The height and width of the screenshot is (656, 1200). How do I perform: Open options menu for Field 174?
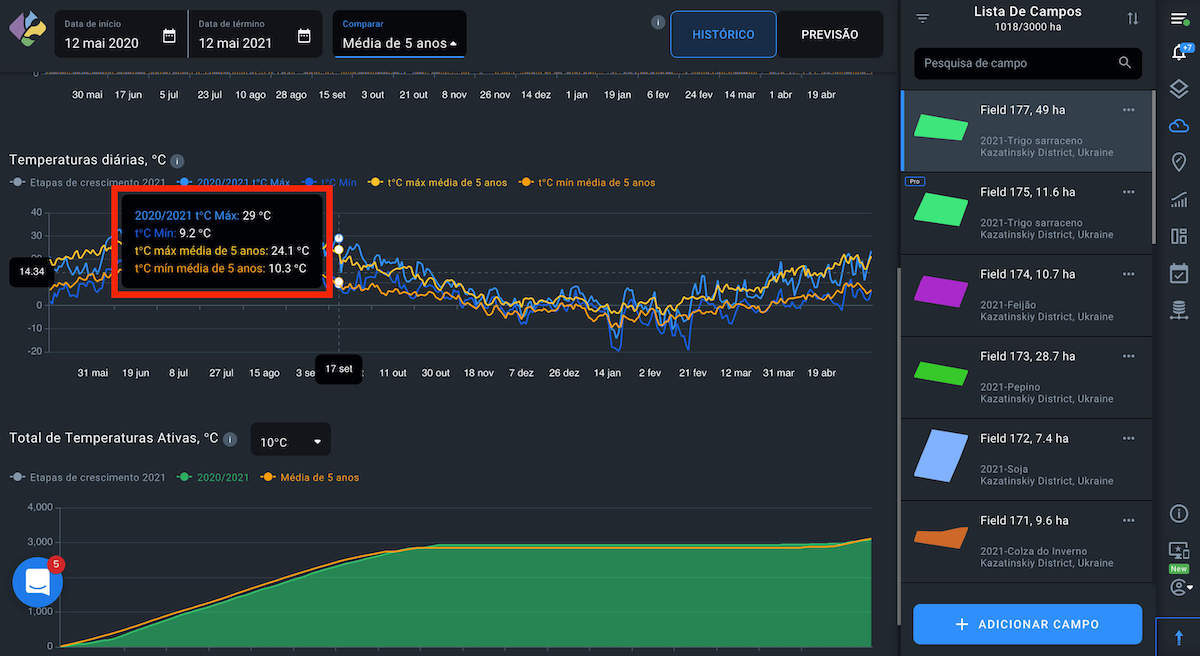(1129, 274)
